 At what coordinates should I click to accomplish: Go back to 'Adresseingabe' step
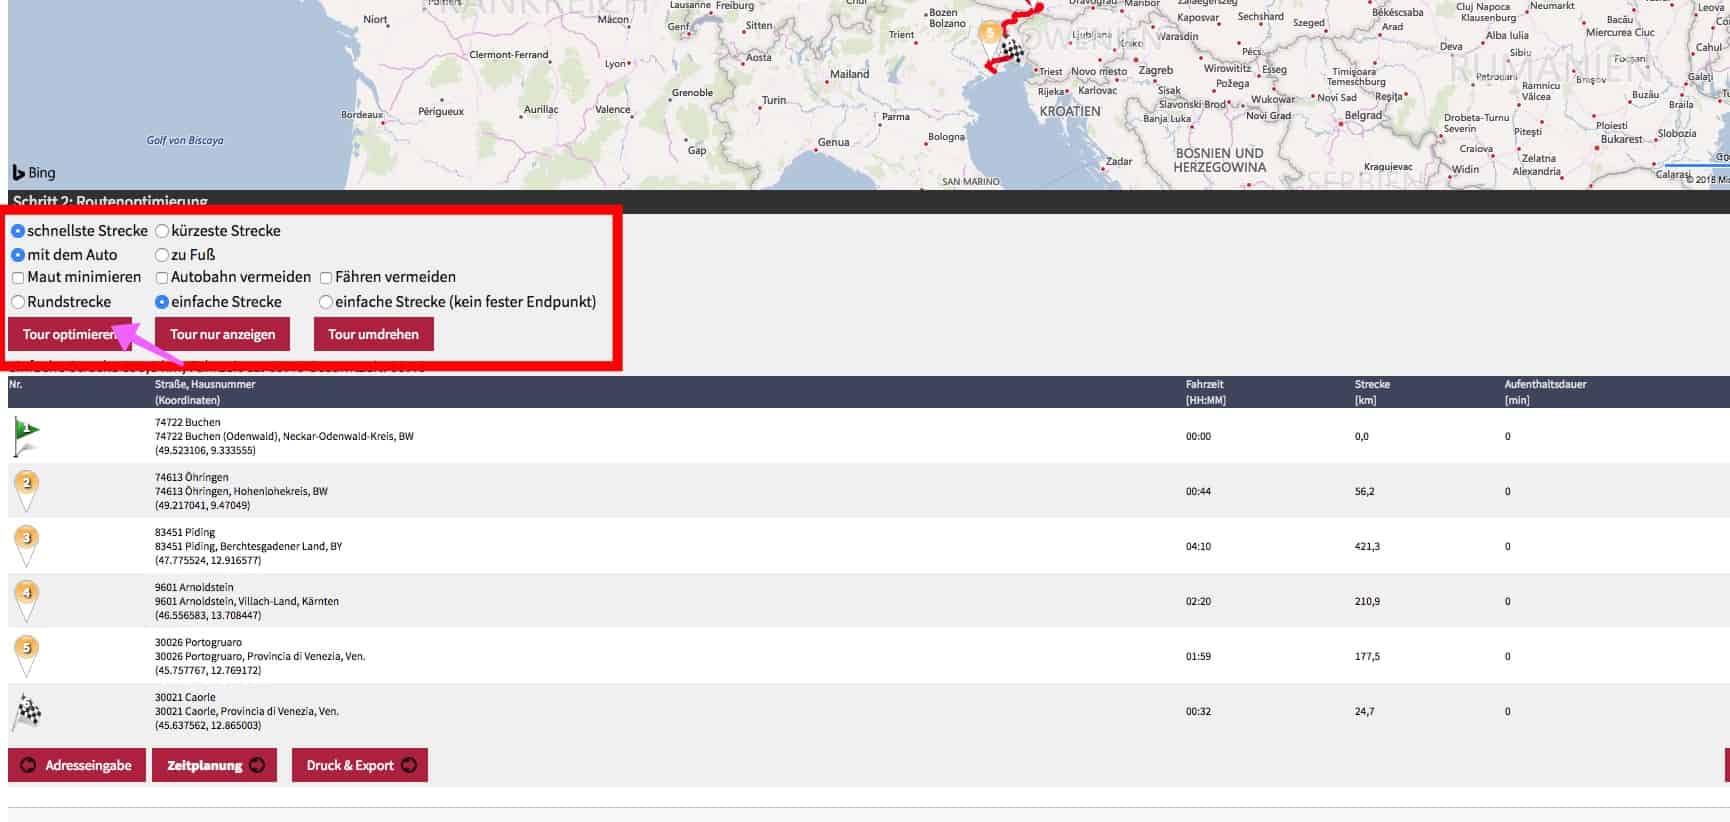pyautogui.click(x=76, y=765)
